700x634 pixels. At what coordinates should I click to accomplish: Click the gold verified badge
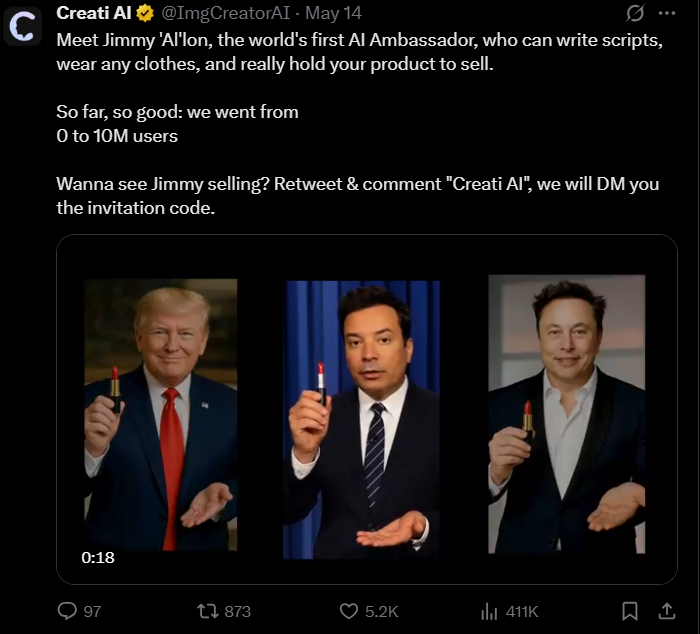tap(145, 14)
